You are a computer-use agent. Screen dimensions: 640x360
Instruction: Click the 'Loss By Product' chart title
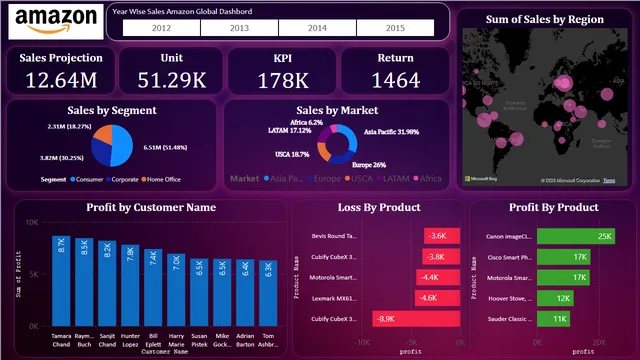(379, 207)
